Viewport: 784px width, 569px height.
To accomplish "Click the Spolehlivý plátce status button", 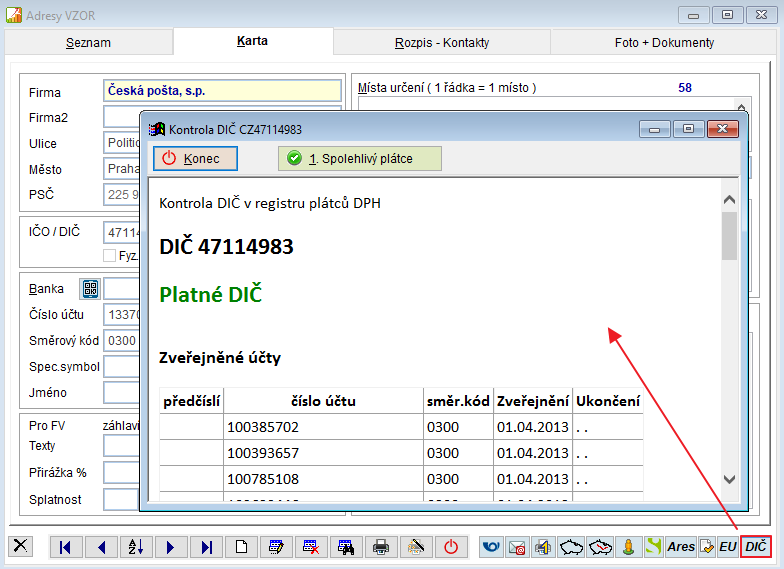I will coord(360,158).
